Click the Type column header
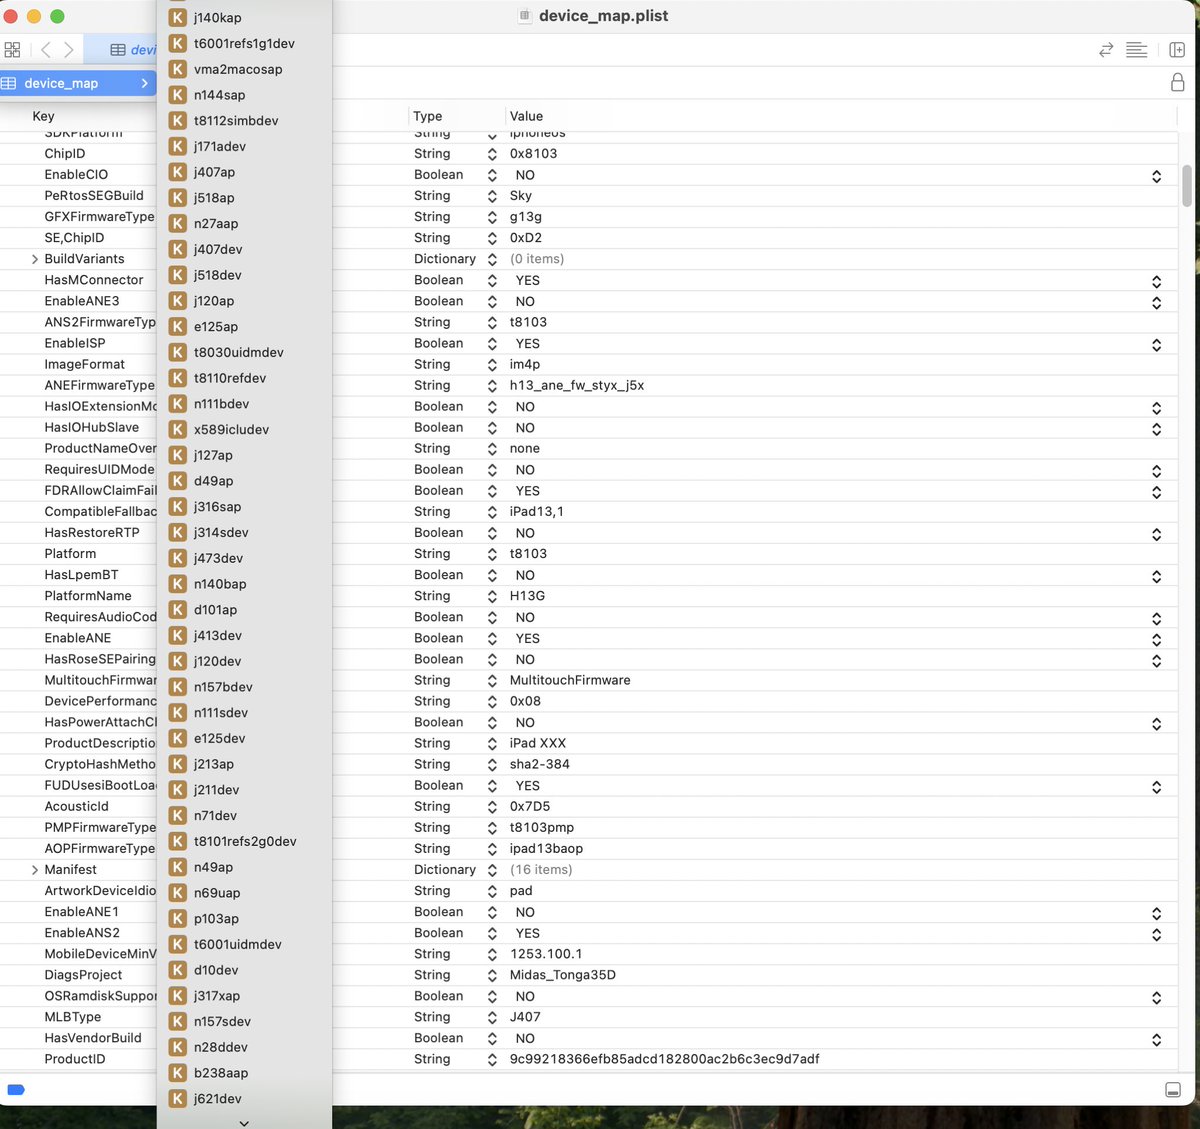This screenshot has height=1129, width=1200. [428, 116]
